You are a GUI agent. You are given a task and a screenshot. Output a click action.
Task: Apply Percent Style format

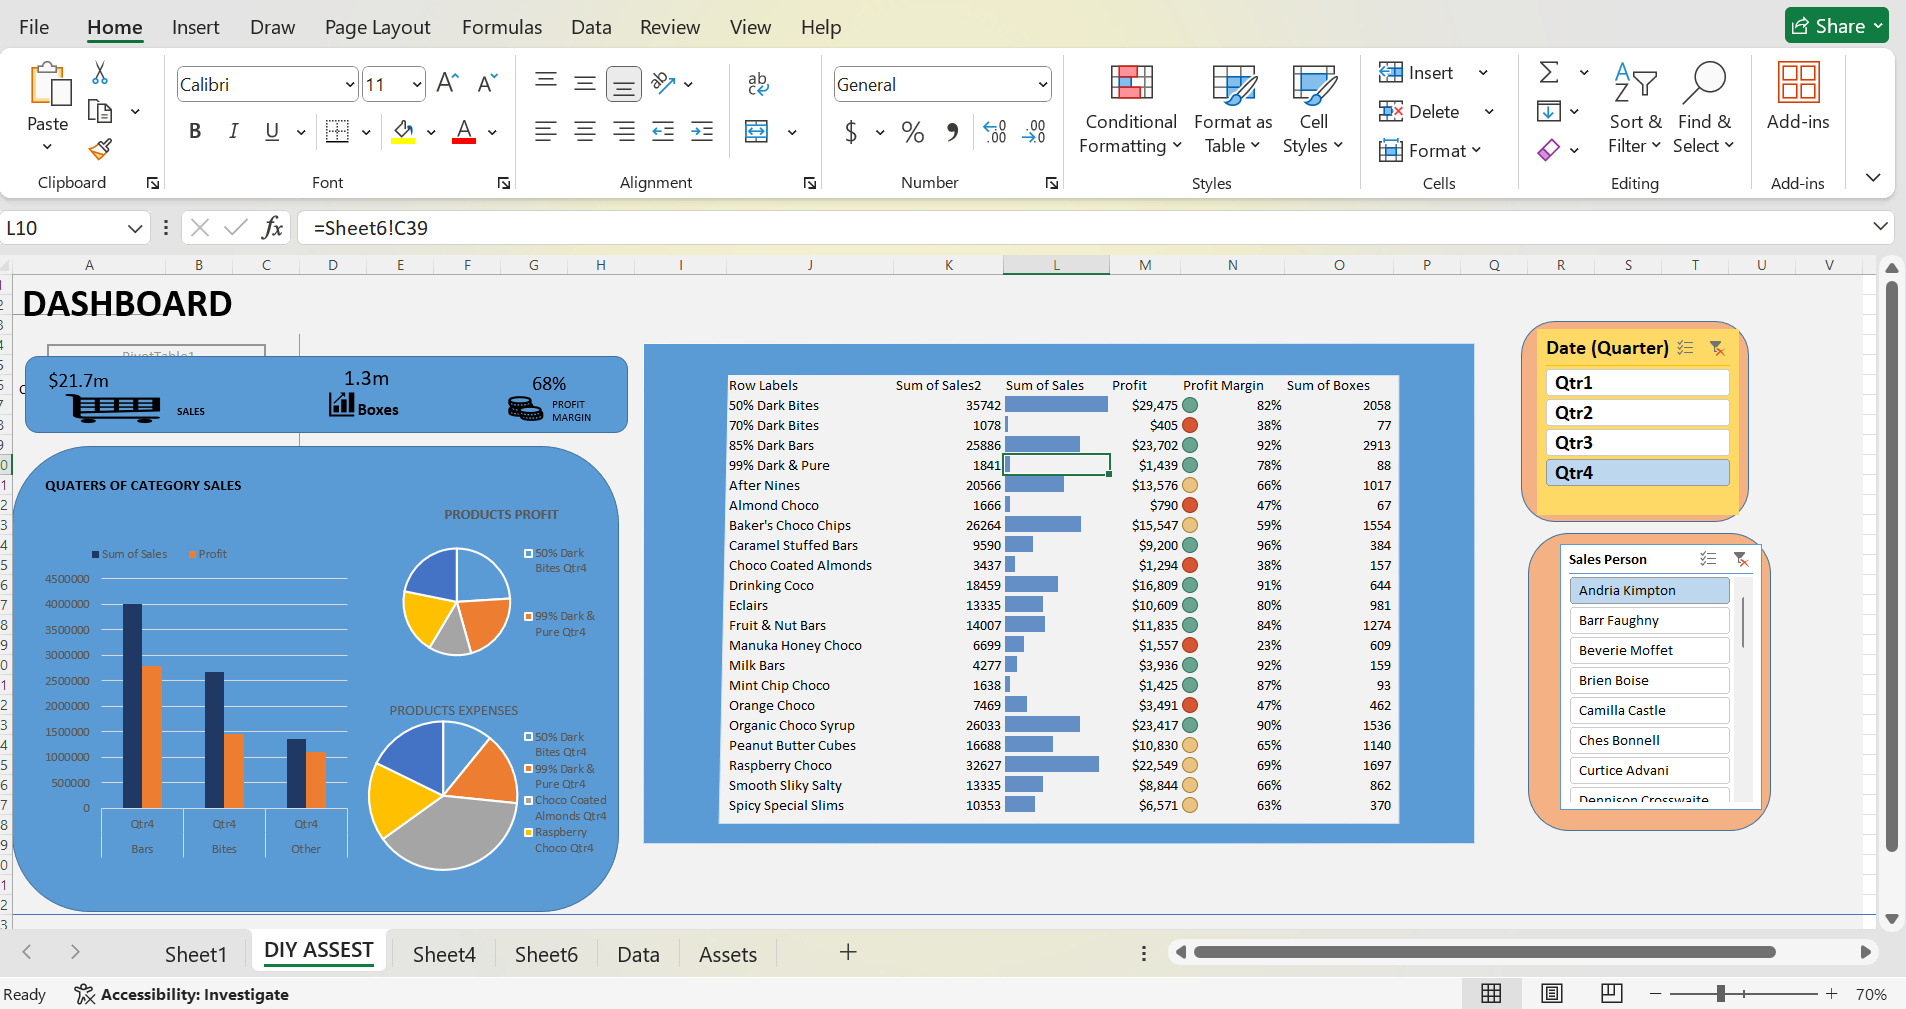pyautogui.click(x=912, y=131)
